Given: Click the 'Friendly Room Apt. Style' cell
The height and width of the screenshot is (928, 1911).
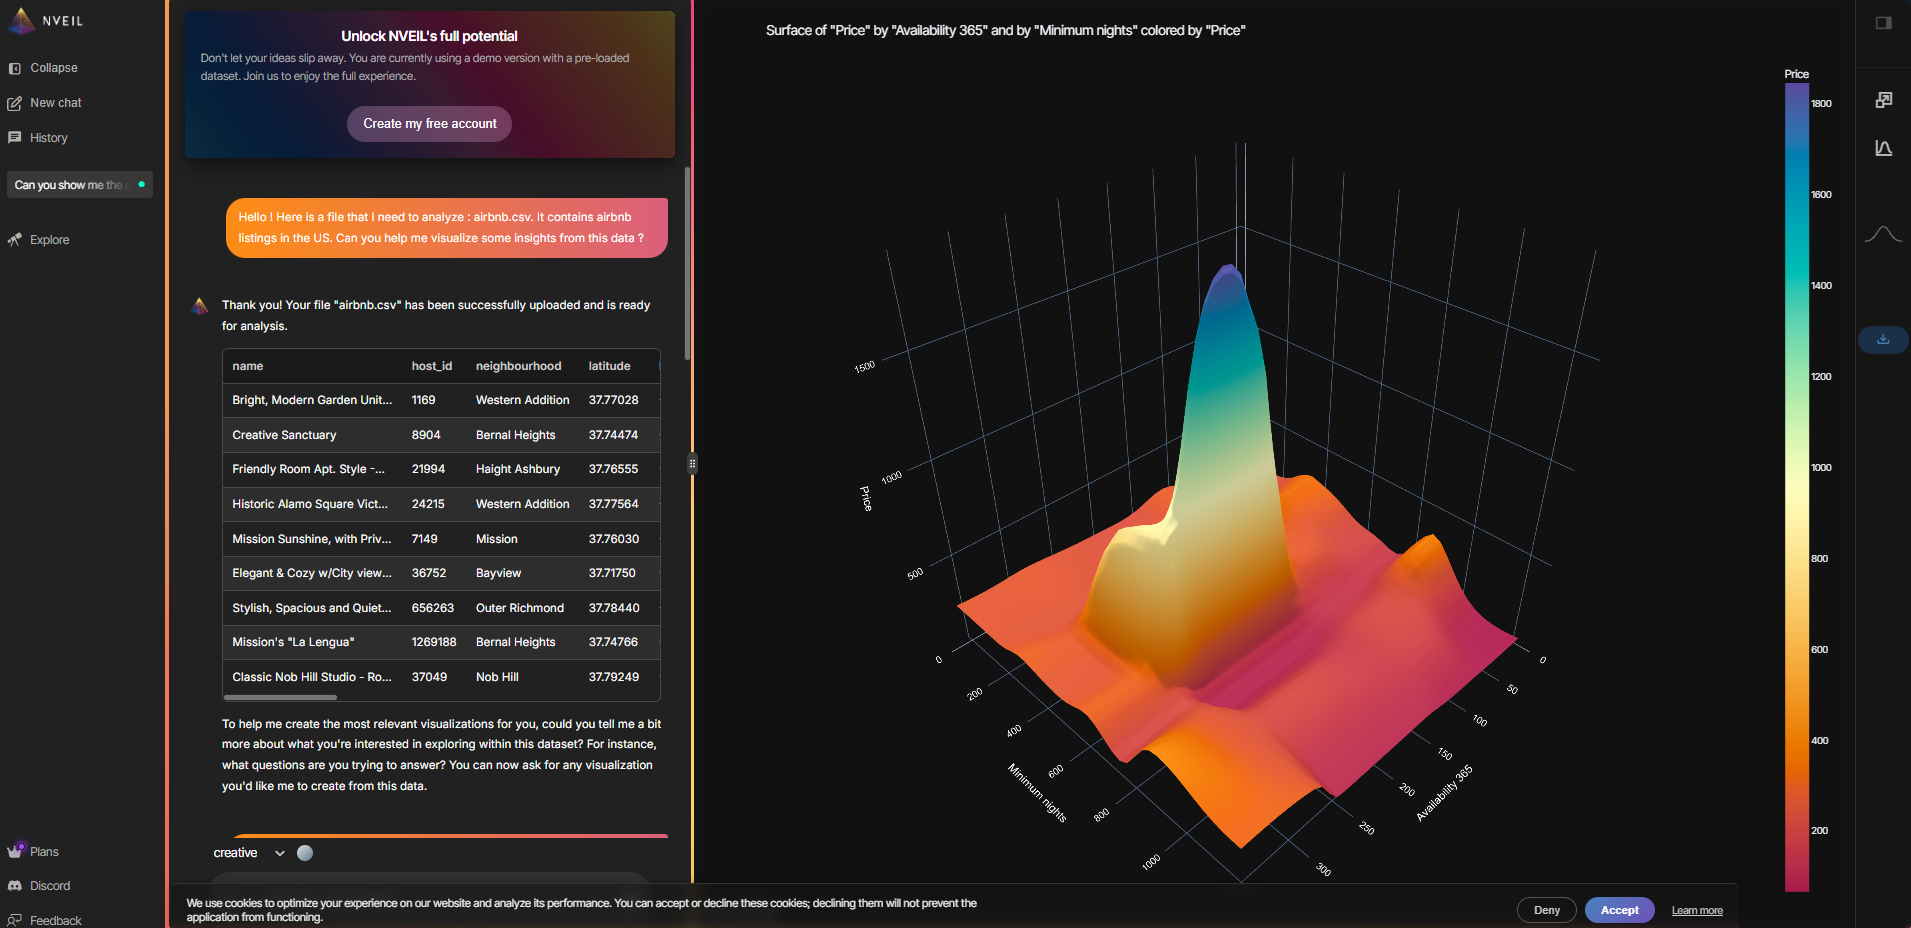Looking at the screenshot, I should (308, 469).
